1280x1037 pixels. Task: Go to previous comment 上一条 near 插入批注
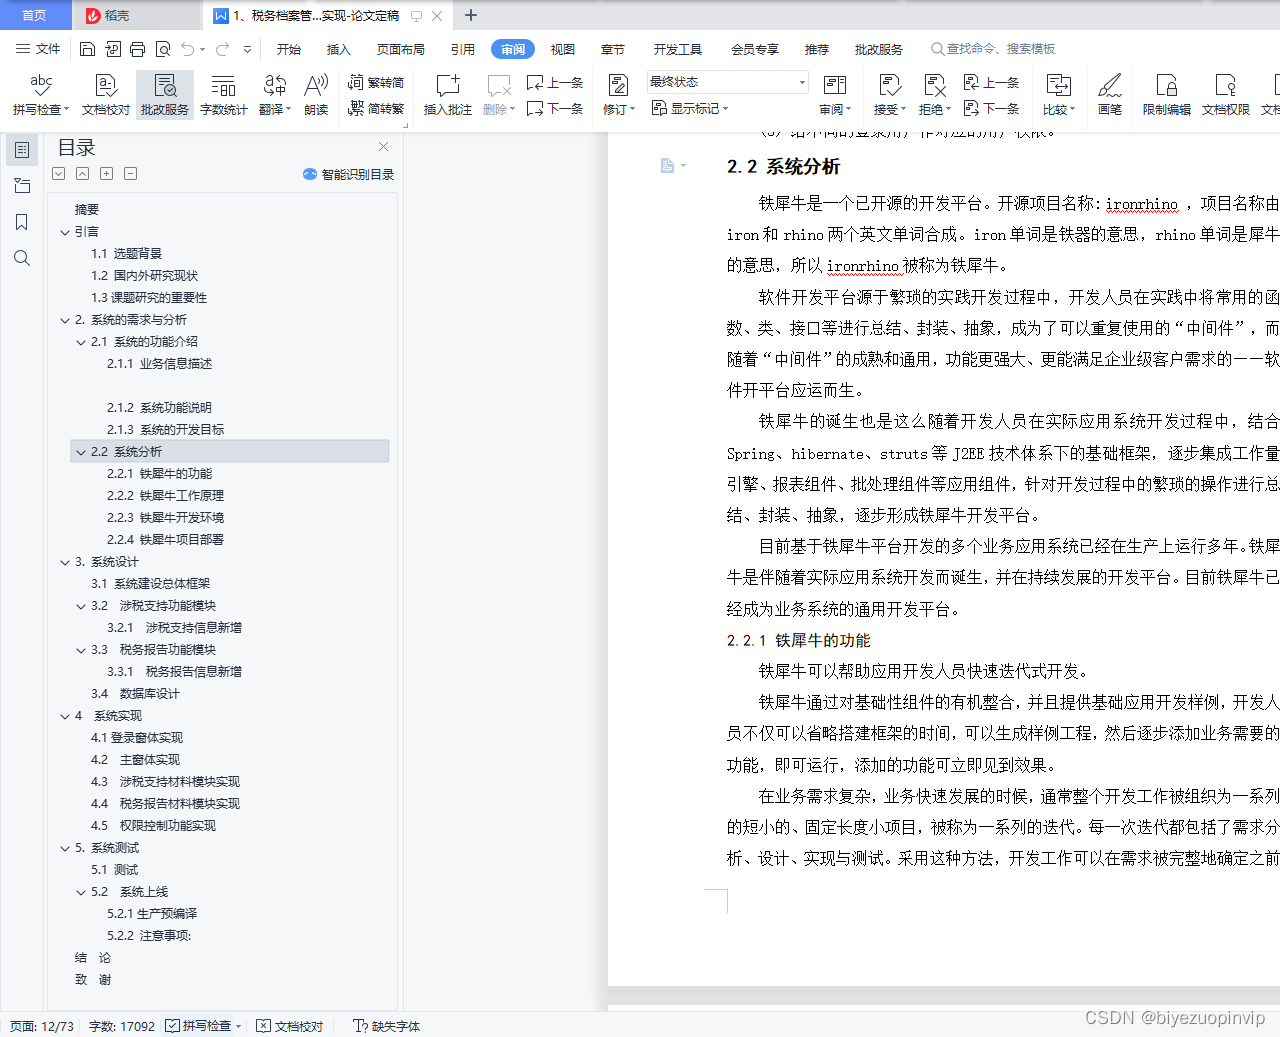tap(555, 83)
